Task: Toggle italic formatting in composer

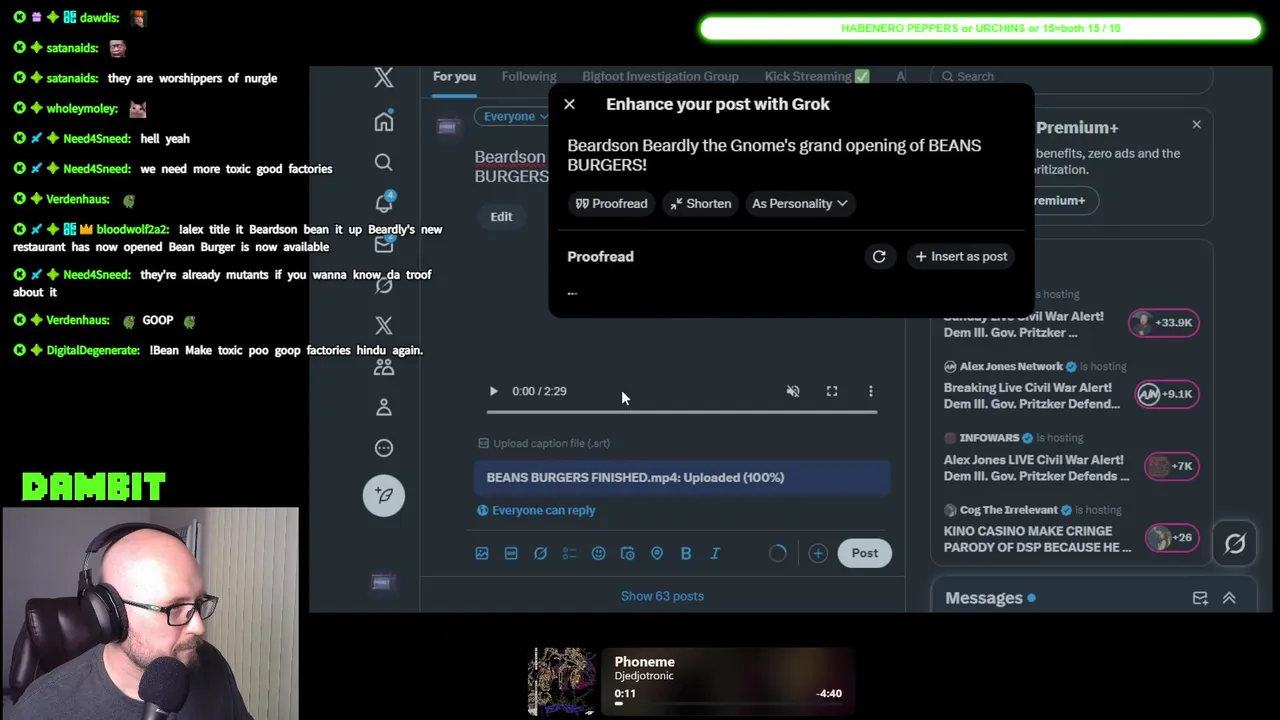Action: pos(715,553)
